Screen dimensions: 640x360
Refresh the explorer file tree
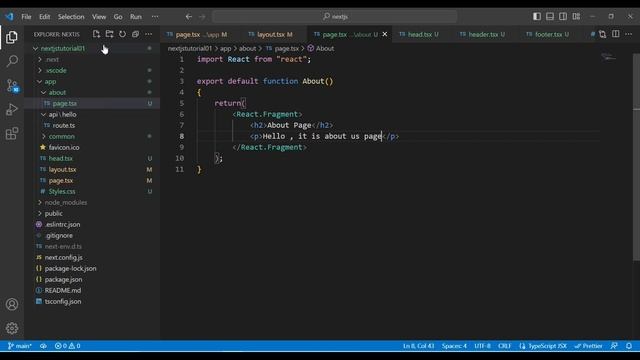[122, 34]
